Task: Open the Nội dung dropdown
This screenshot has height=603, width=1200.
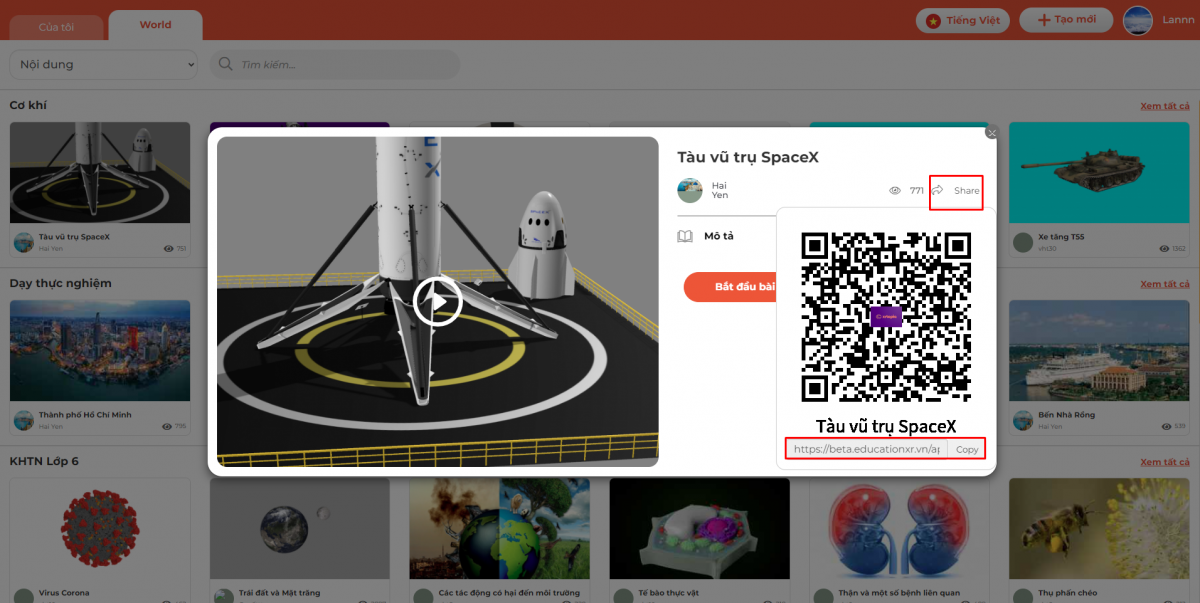Action: [104, 65]
